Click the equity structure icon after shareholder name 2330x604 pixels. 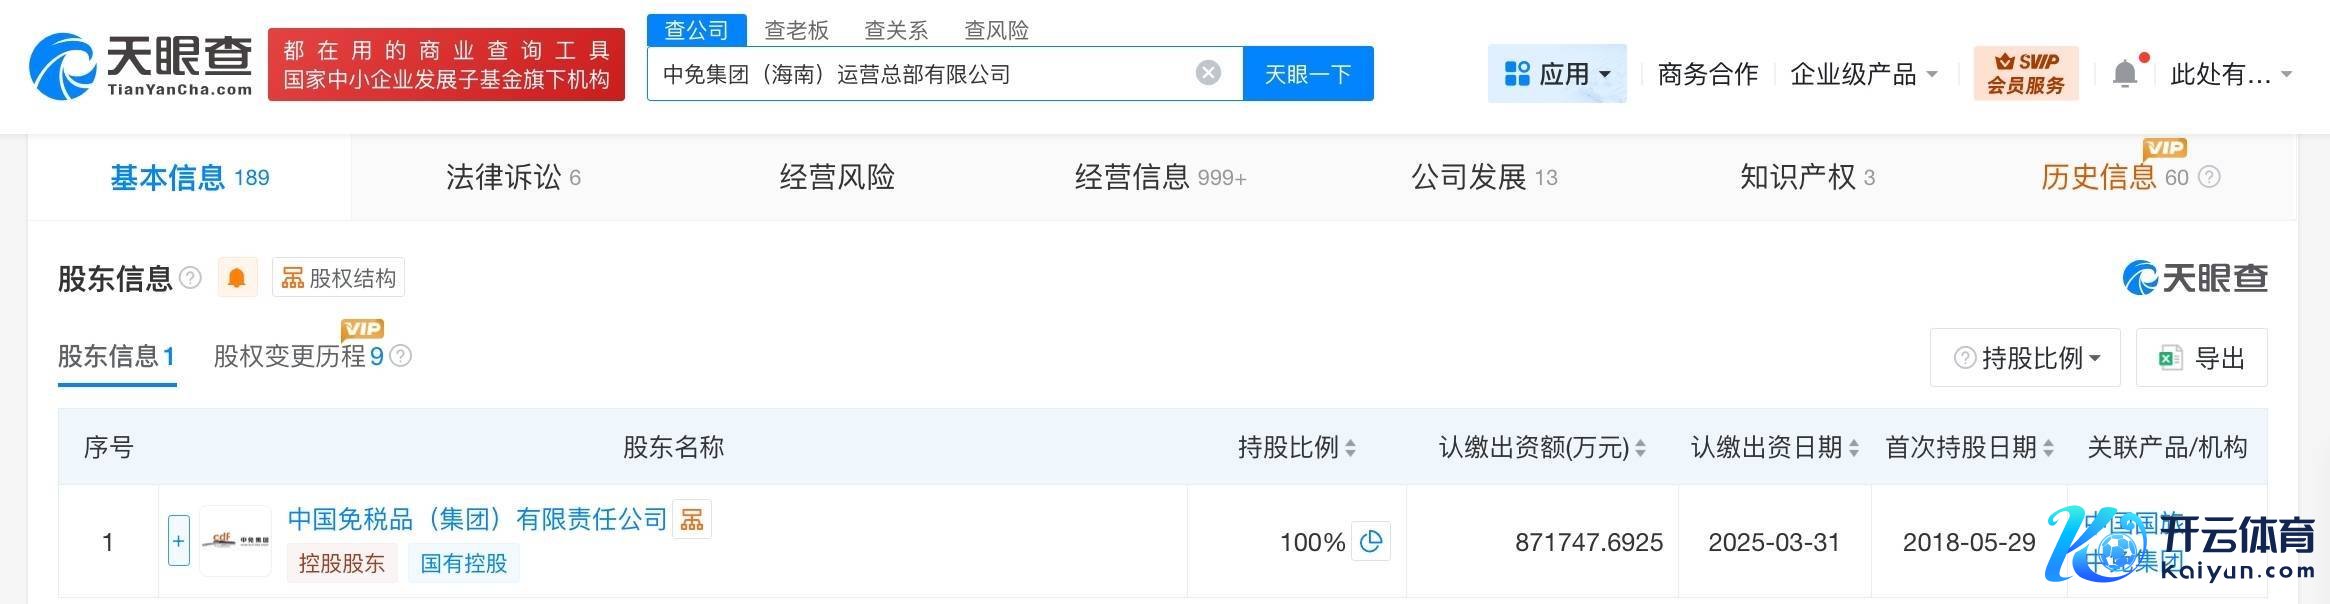click(x=691, y=520)
